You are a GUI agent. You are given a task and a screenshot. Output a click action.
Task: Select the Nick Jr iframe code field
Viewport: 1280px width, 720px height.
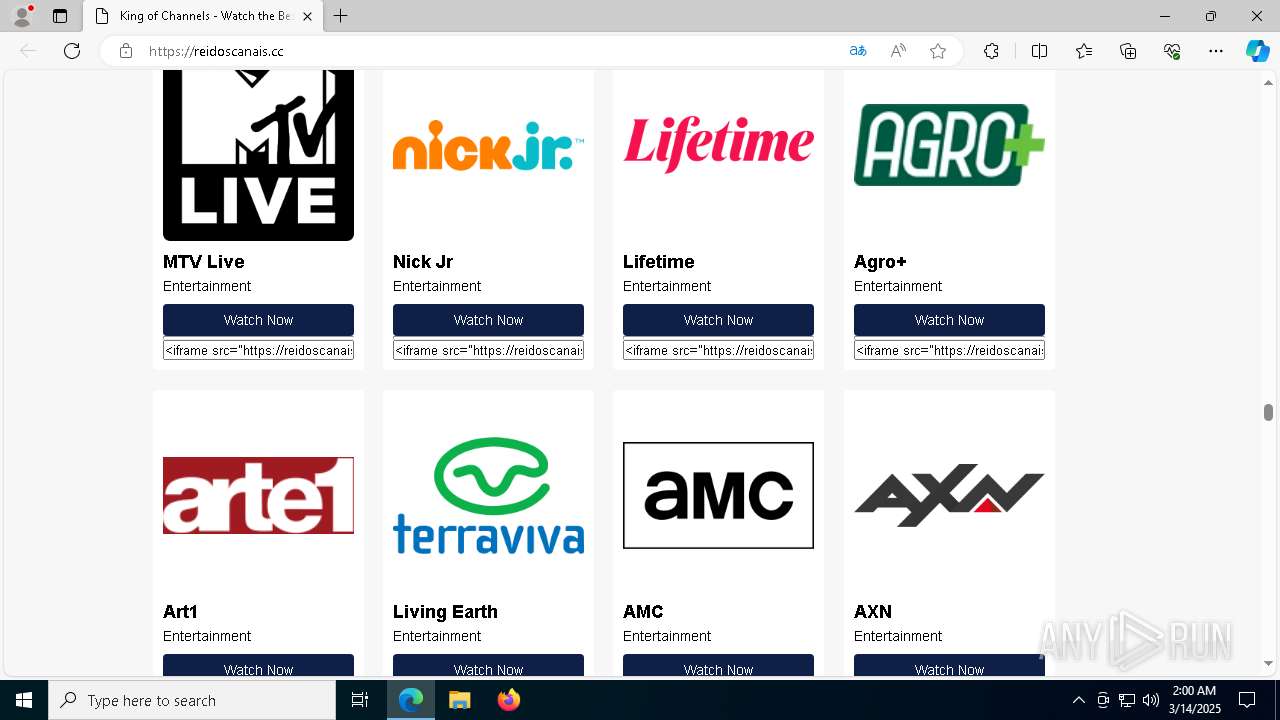(x=488, y=350)
